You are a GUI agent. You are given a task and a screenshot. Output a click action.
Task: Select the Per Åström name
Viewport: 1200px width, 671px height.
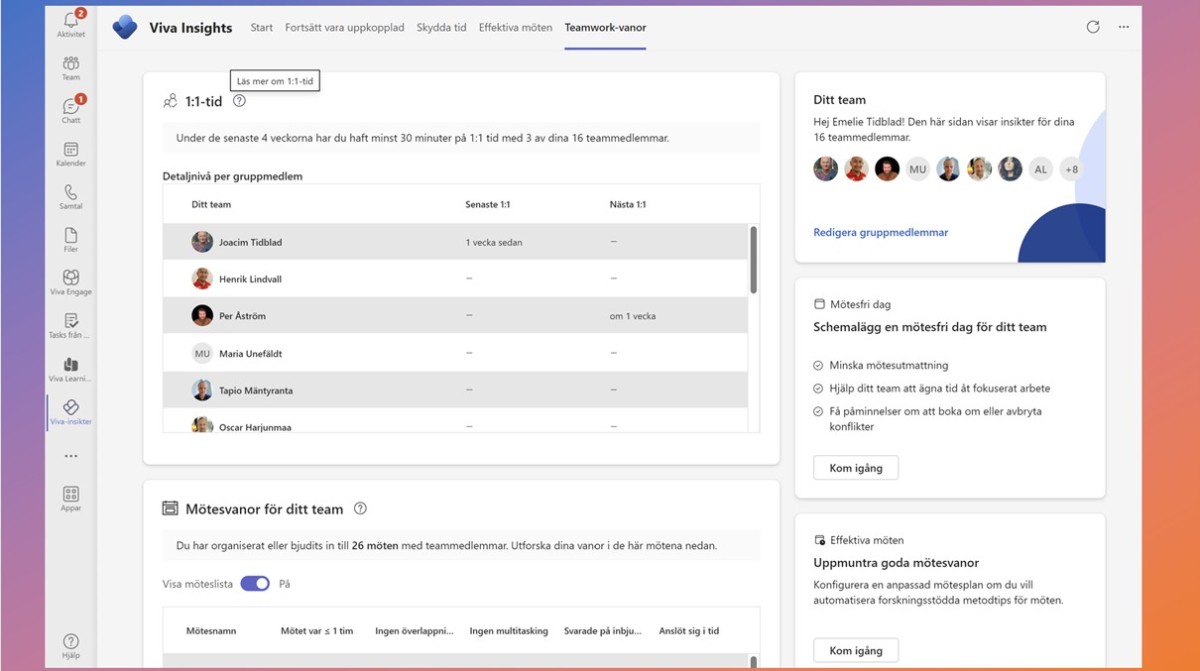242,316
